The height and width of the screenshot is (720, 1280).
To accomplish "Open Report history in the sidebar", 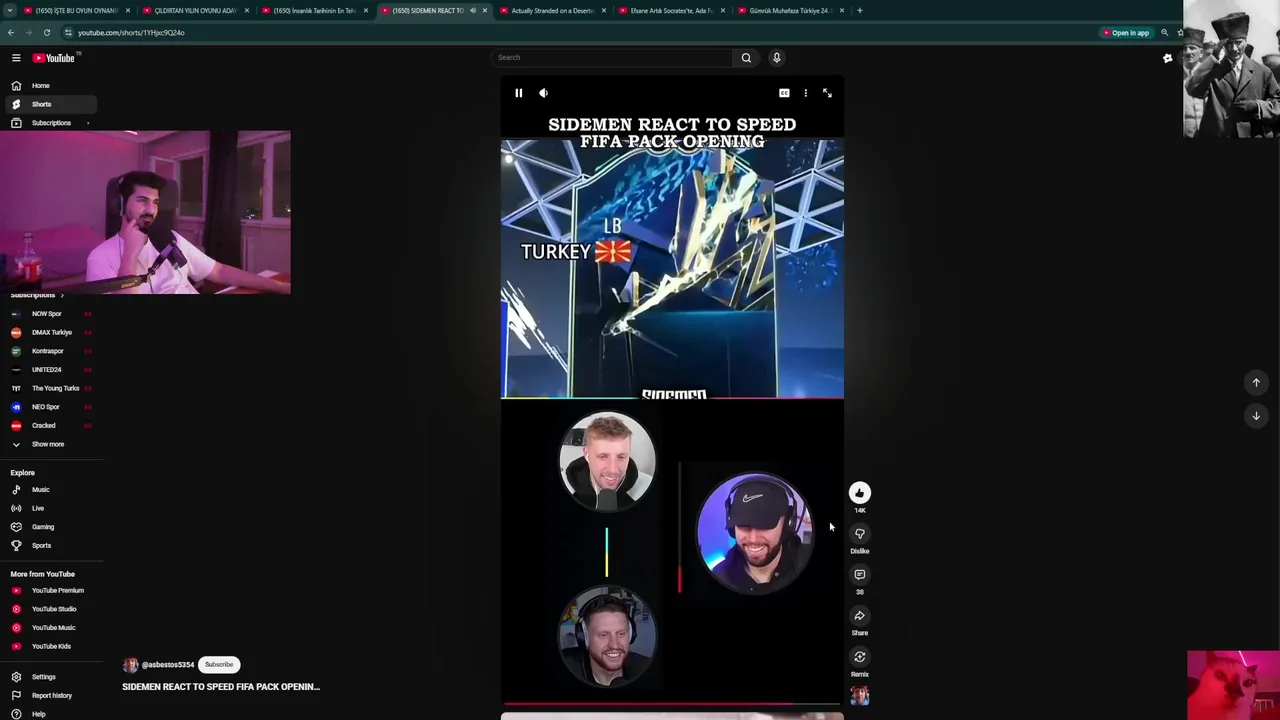I will 50,696.
